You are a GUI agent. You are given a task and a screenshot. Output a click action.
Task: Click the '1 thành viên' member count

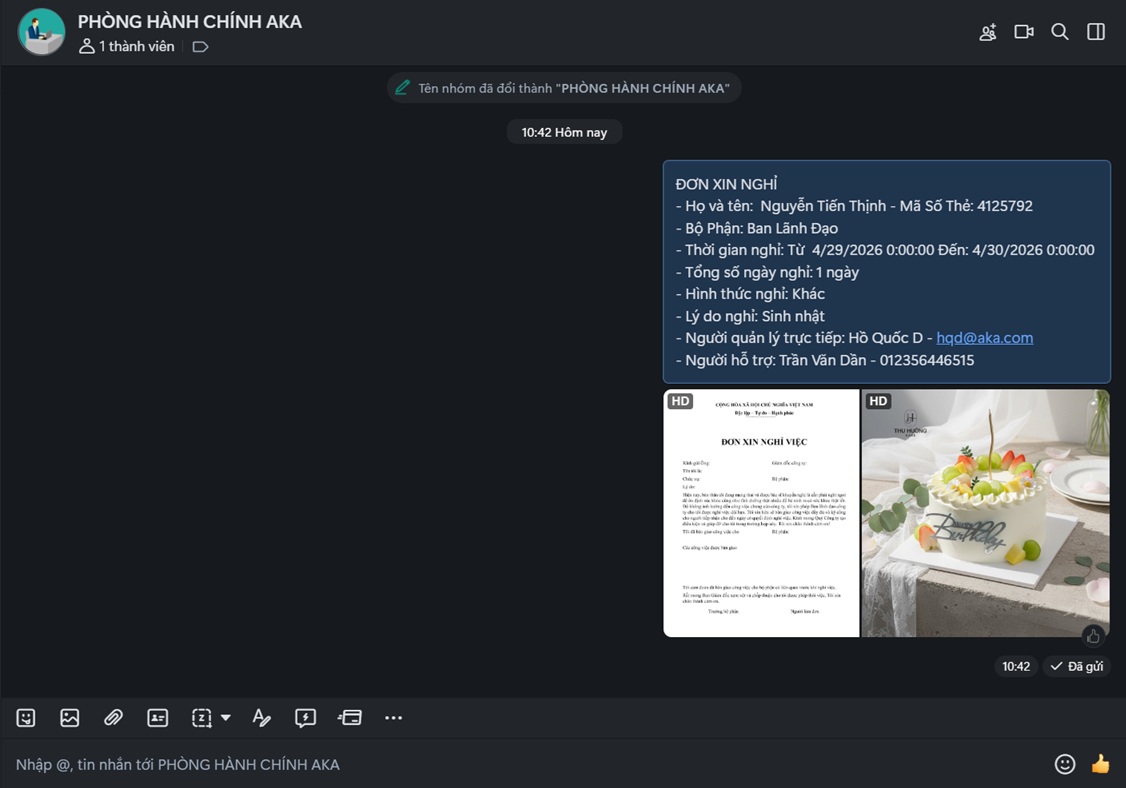[x=127, y=47]
